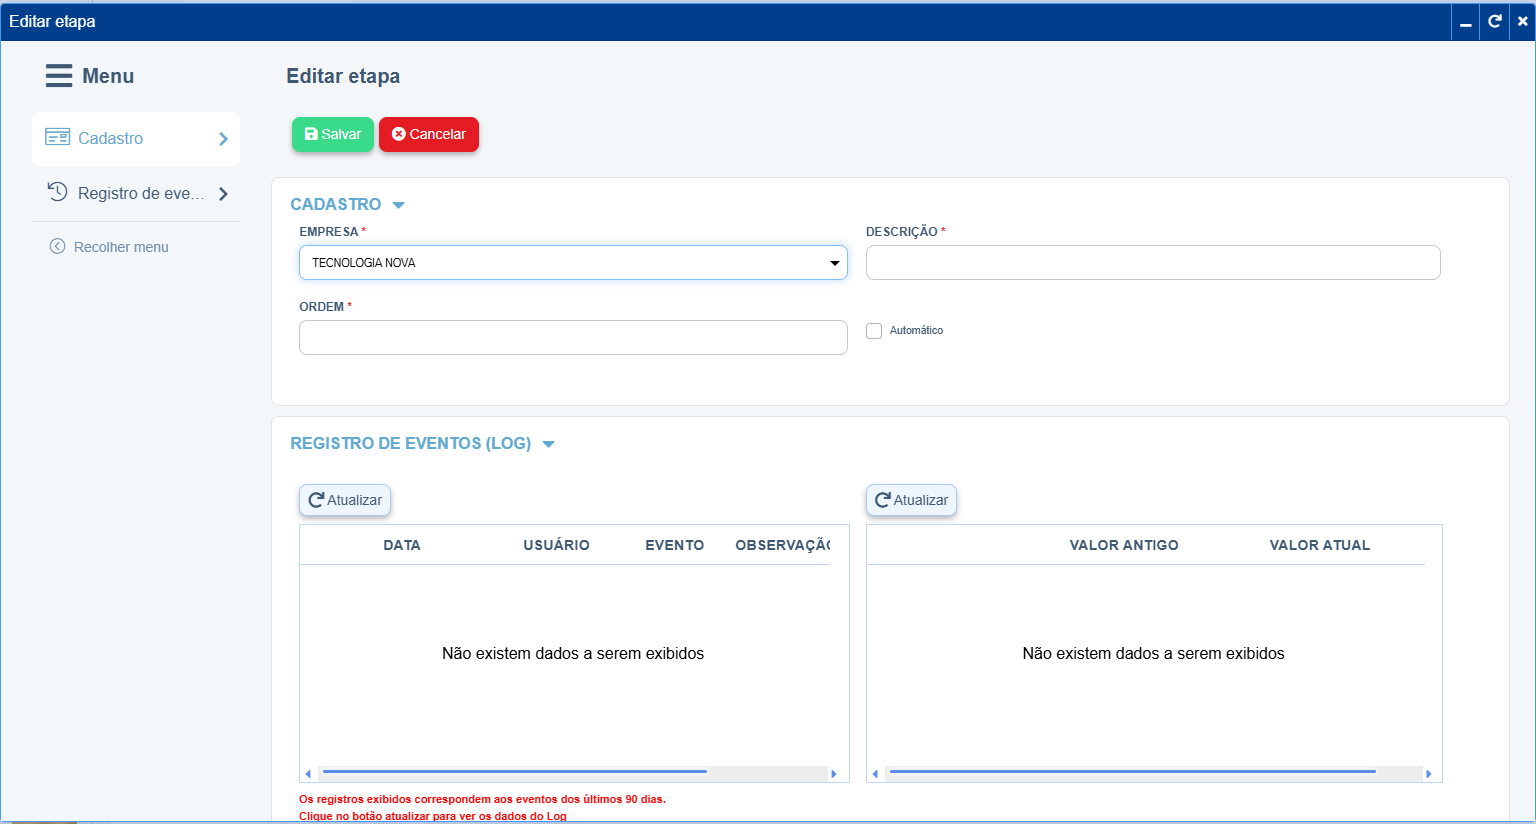Enable the Automático checkbox
The image size is (1536, 824).
point(874,330)
